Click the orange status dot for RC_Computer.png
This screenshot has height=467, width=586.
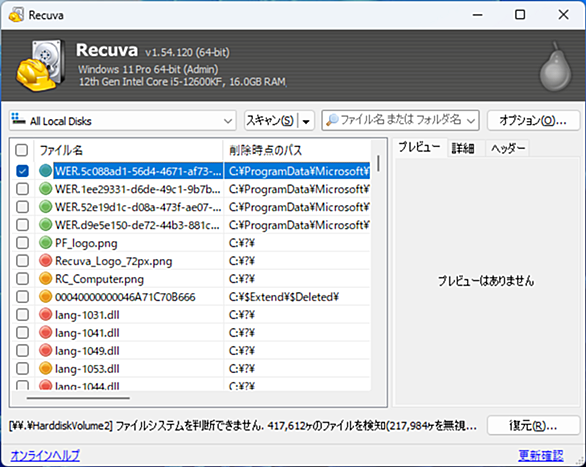(x=45, y=279)
